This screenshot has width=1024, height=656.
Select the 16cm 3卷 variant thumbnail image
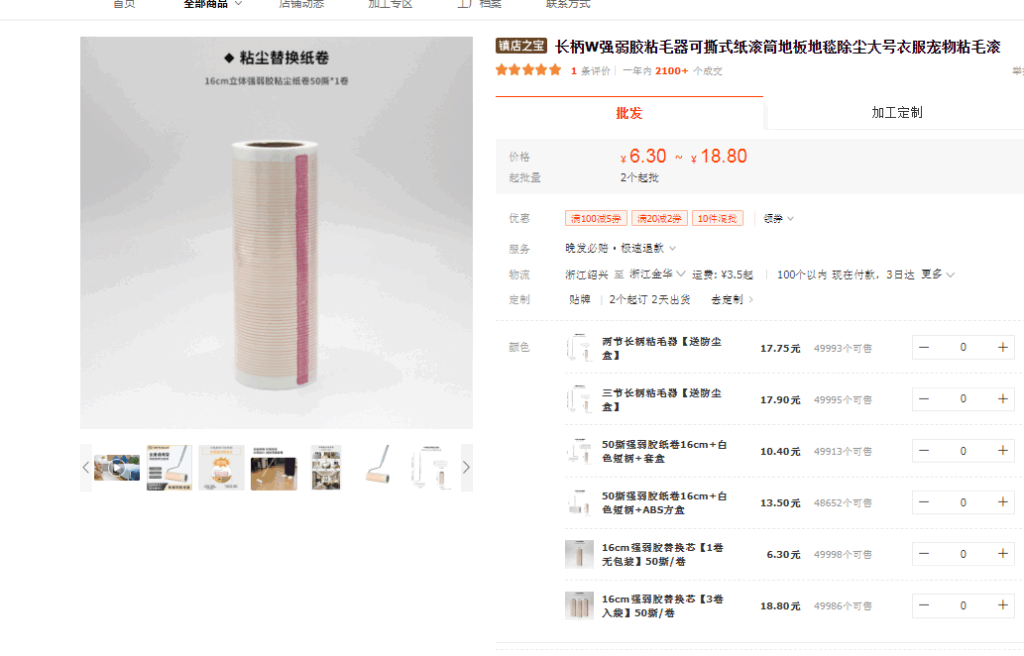click(x=579, y=605)
